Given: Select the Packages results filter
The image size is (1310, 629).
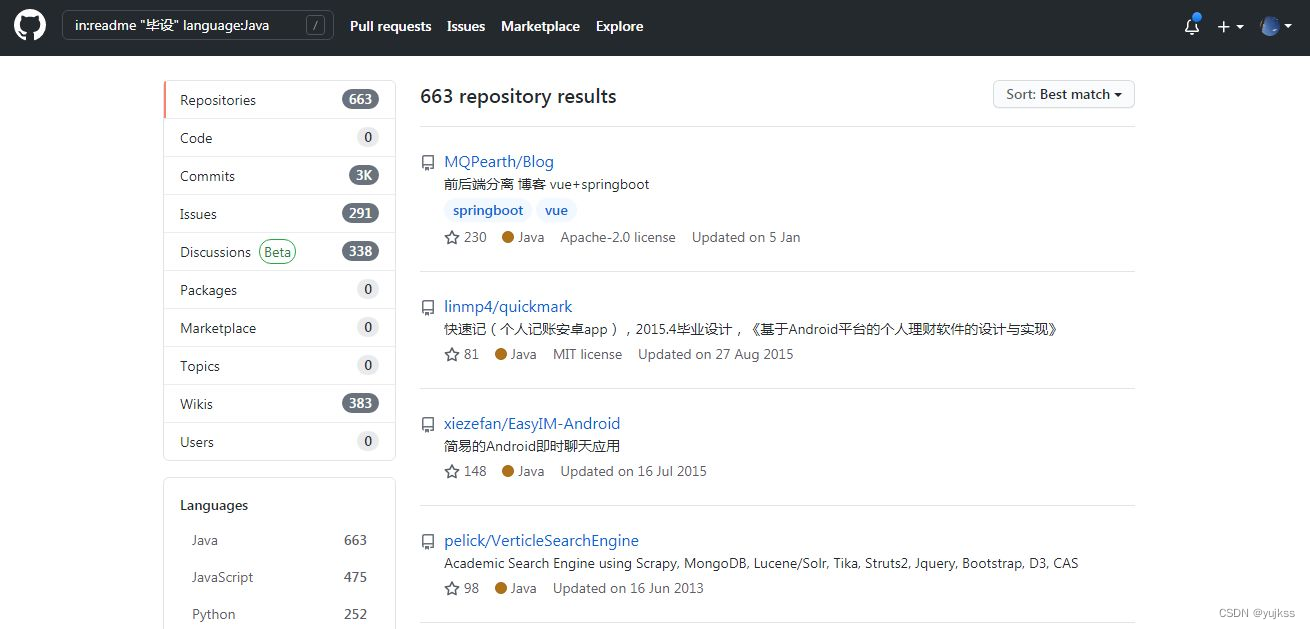Looking at the screenshot, I should [279, 290].
